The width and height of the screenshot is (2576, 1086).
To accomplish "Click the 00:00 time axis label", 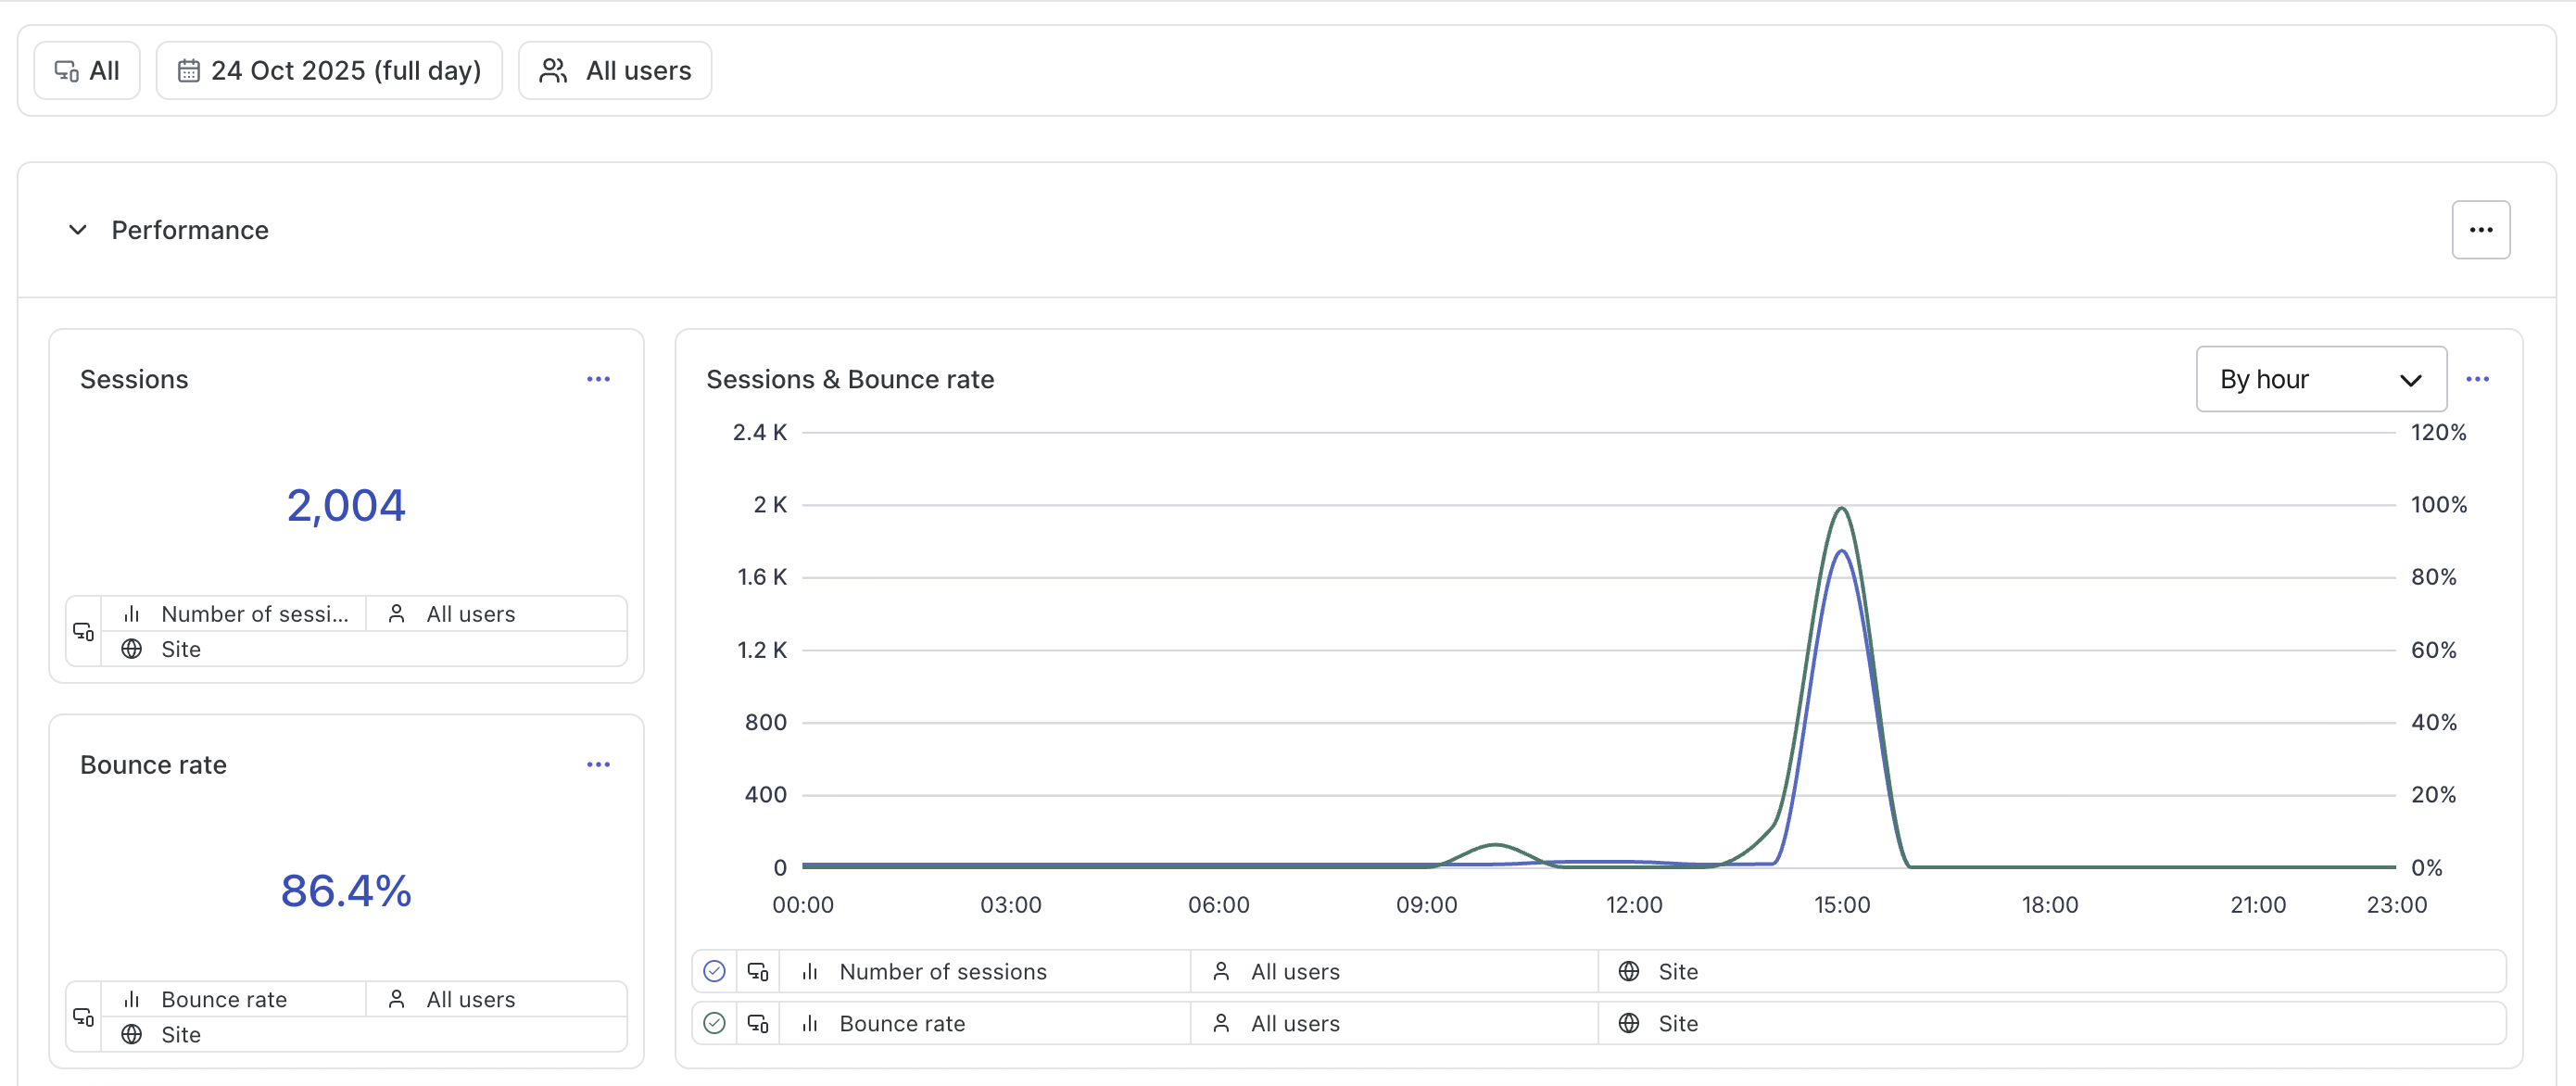I will click(x=803, y=905).
